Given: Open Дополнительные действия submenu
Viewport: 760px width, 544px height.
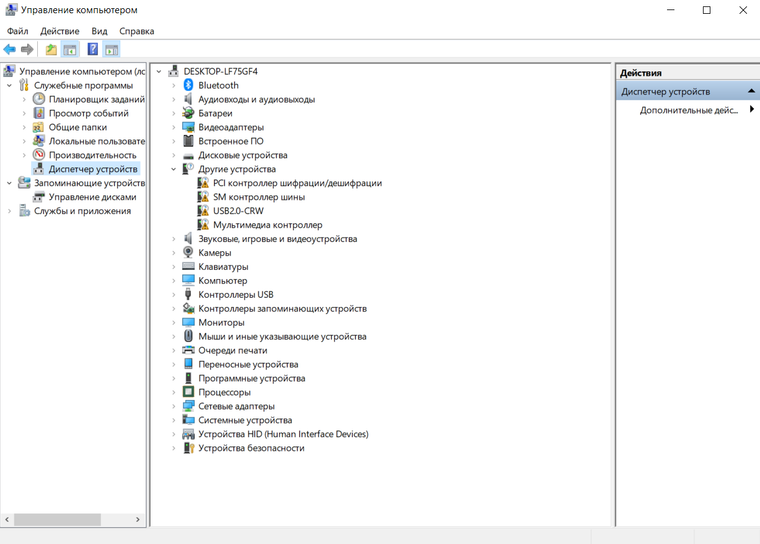Looking at the screenshot, I should [x=688, y=110].
